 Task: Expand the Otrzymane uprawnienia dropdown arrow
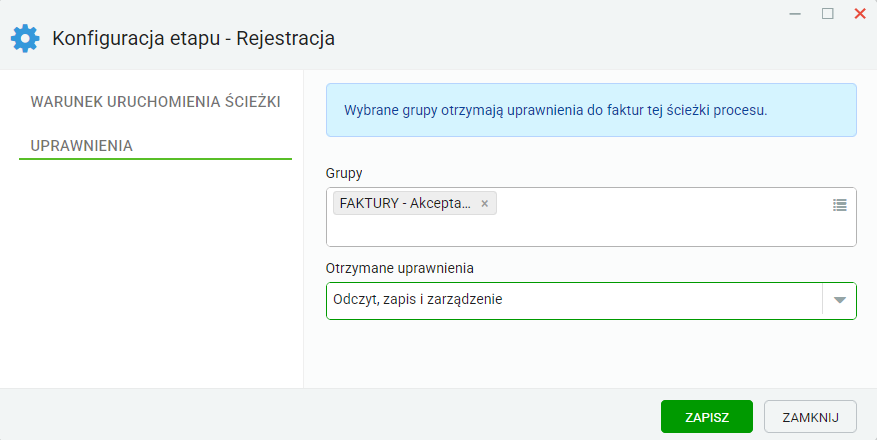839,300
